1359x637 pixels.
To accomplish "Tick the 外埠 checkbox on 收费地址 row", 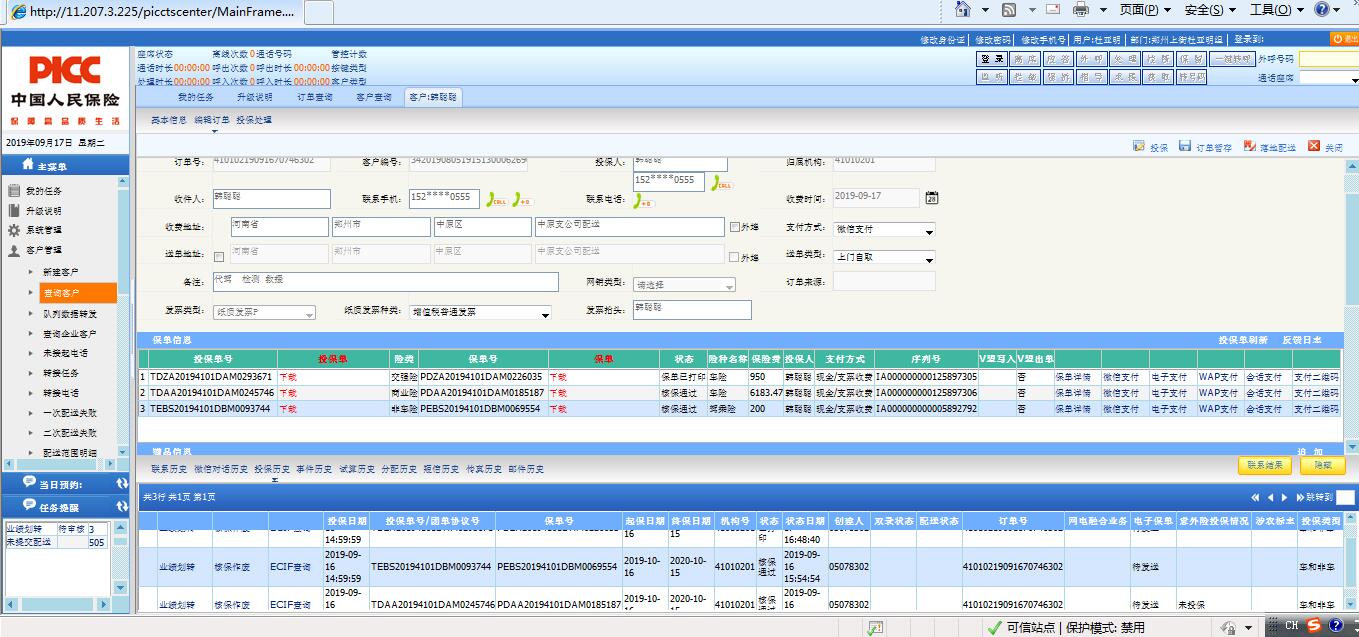I will 736,228.
